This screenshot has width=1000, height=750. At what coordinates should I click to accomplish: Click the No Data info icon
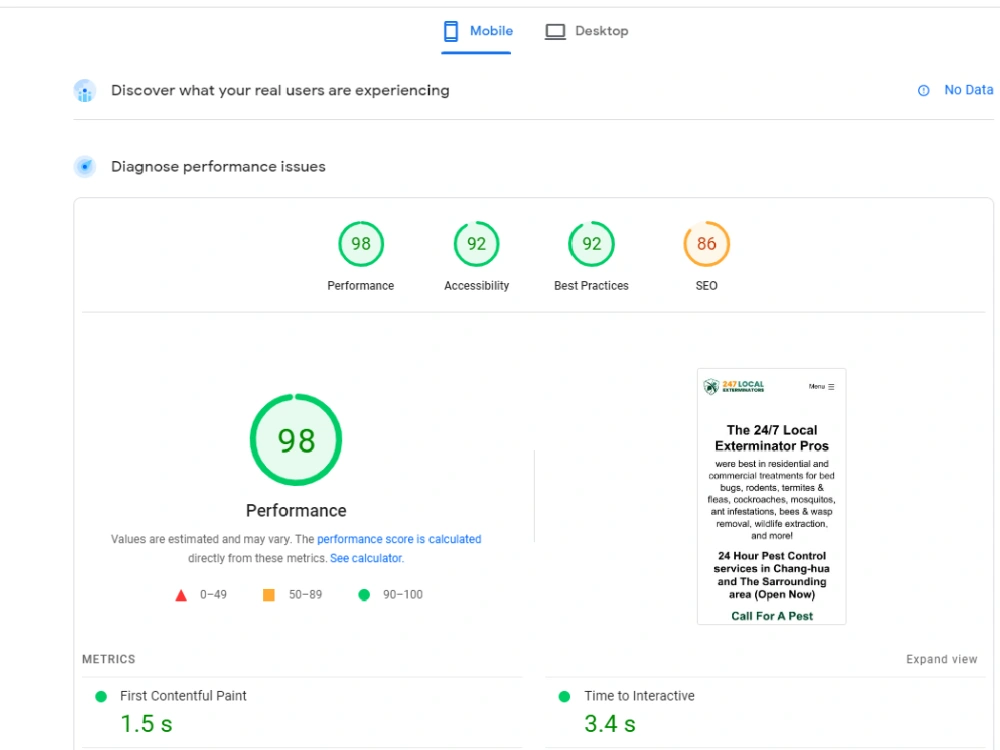pyautogui.click(x=923, y=91)
